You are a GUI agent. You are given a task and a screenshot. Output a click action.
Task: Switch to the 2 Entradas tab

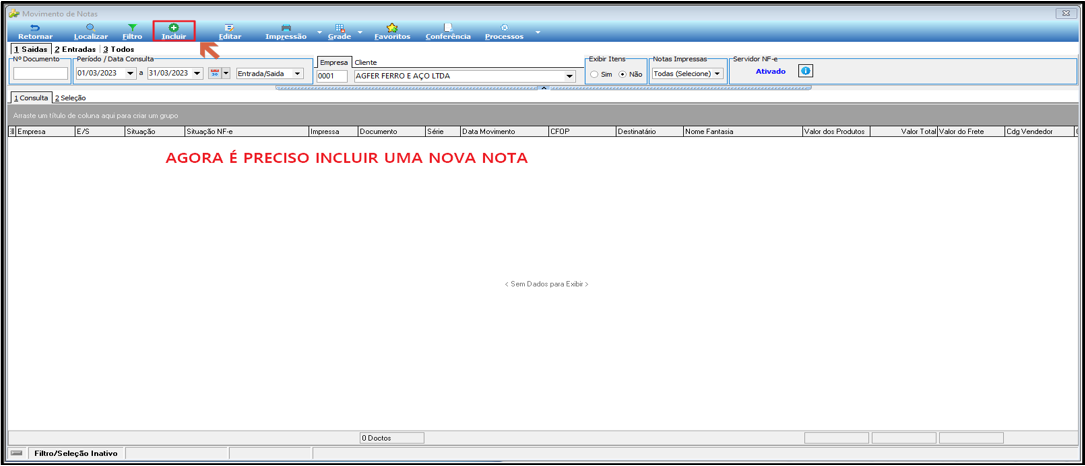[75, 50]
